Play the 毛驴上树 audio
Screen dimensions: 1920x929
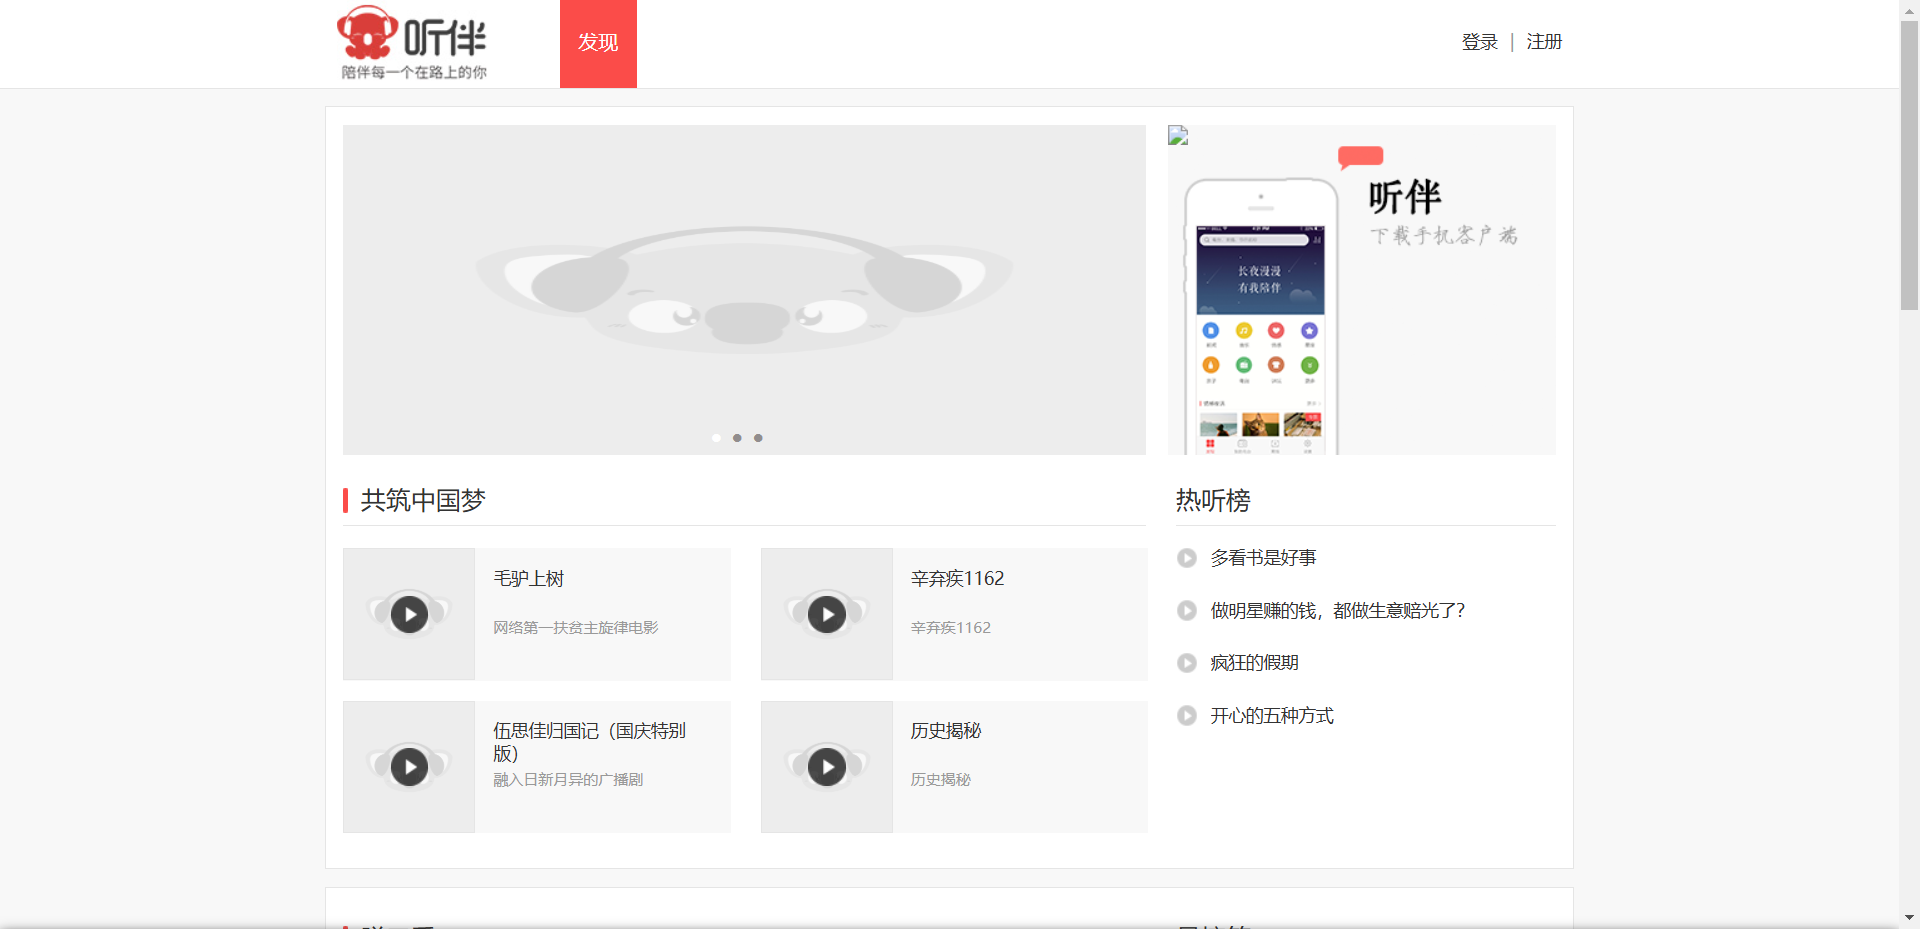(x=408, y=614)
